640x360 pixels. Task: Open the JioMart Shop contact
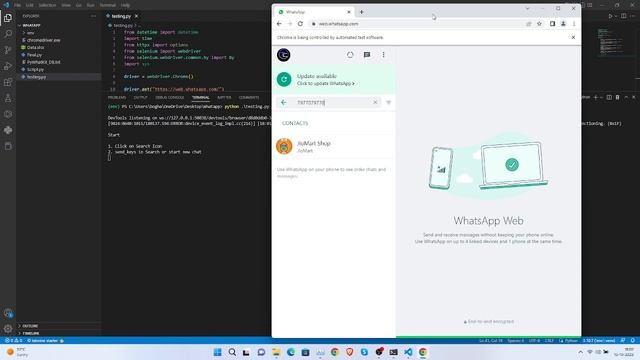[333, 146]
